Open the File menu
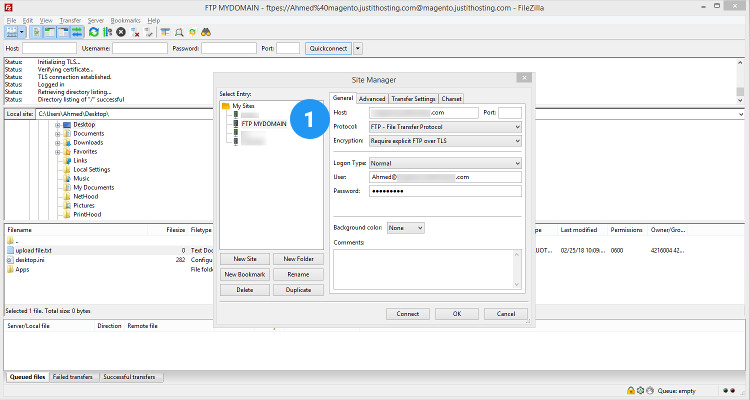750x400 pixels. coord(11,21)
